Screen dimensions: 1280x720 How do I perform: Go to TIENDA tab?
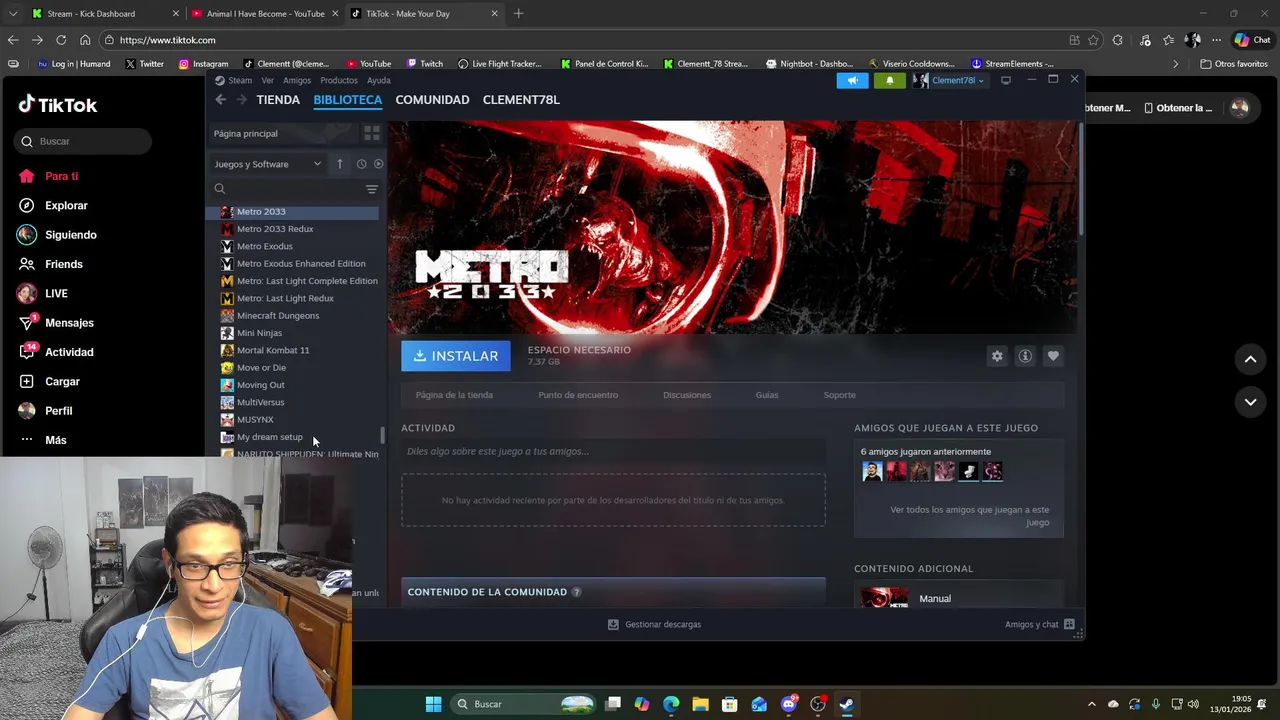(278, 100)
